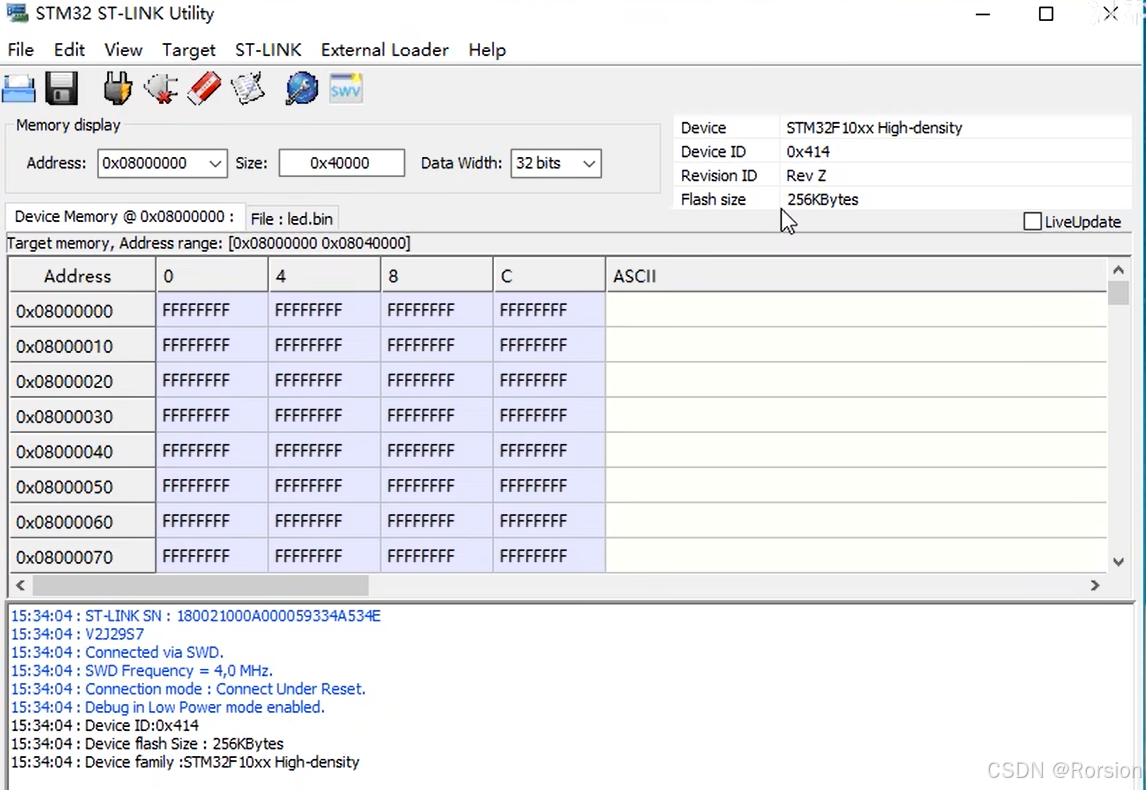Switch to the Device Memory tab
Screen dimensions: 1146x790
pos(124,217)
